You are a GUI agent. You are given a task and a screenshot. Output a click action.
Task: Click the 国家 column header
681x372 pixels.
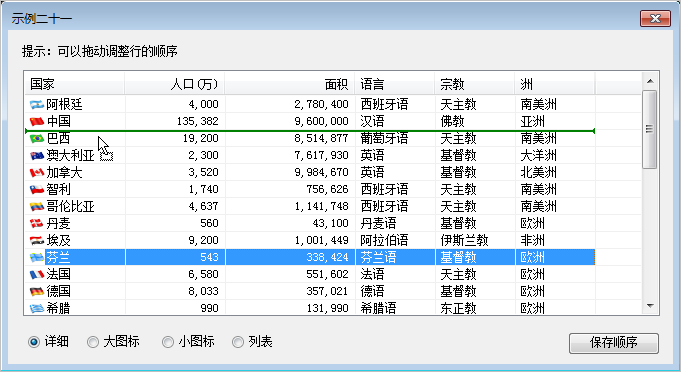tap(75, 84)
